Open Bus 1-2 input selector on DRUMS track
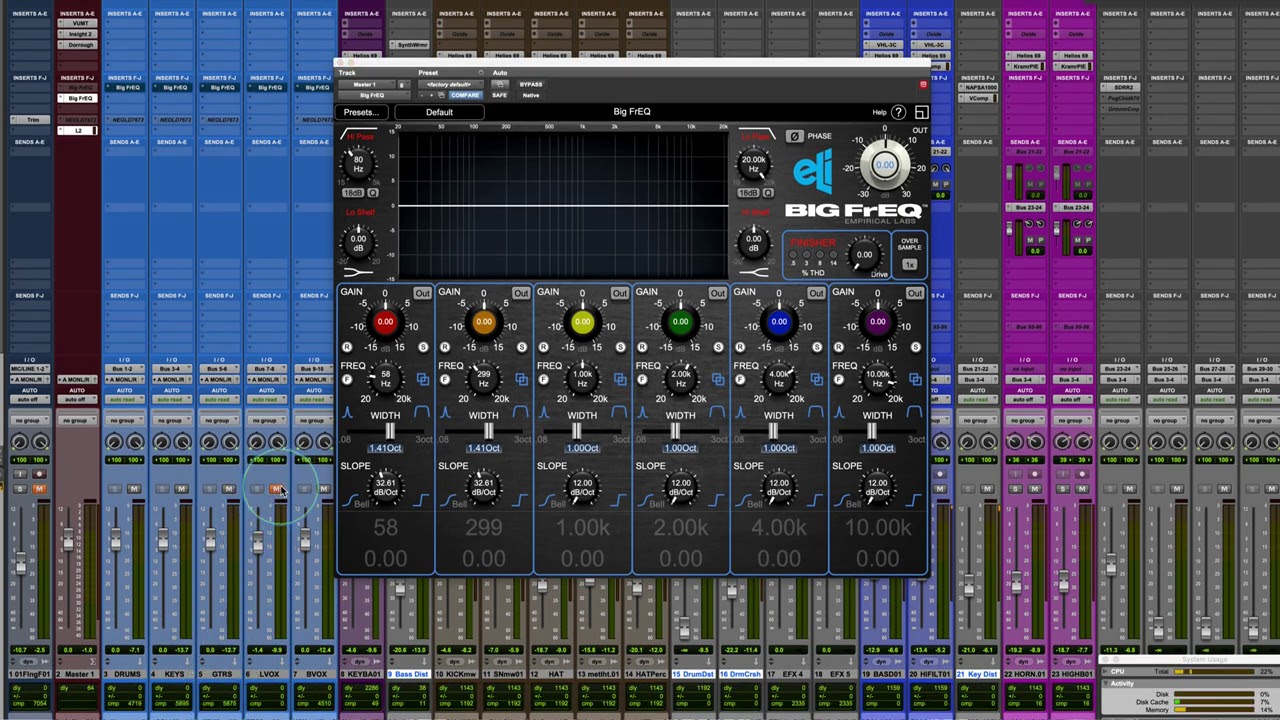The height and width of the screenshot is (720, 1280). tap(123, 369)
